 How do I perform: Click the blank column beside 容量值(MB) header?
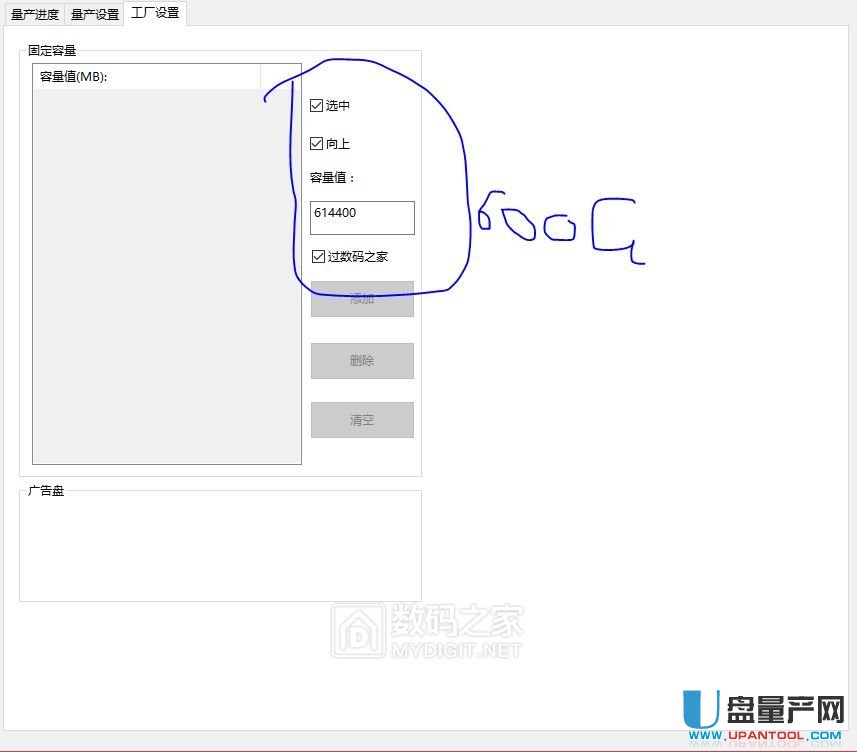[x=281, y=76]
